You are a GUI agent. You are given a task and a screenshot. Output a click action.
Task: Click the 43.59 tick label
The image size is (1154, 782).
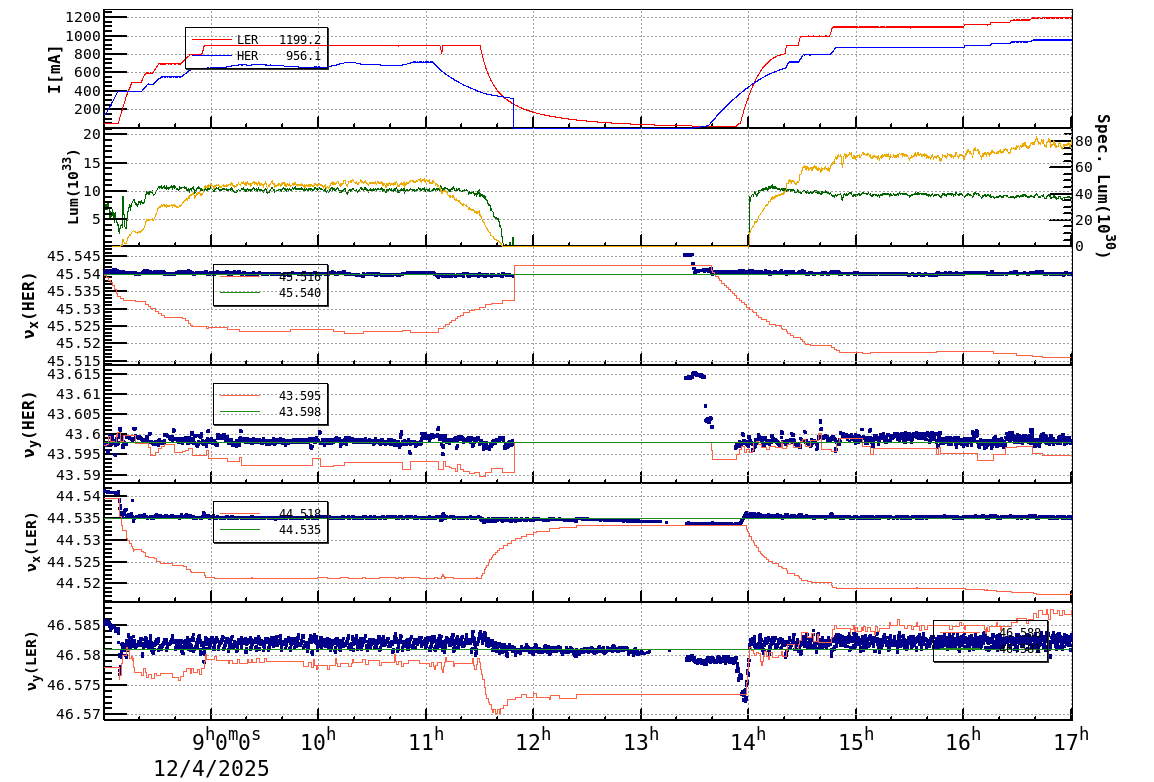coord(79,474)
